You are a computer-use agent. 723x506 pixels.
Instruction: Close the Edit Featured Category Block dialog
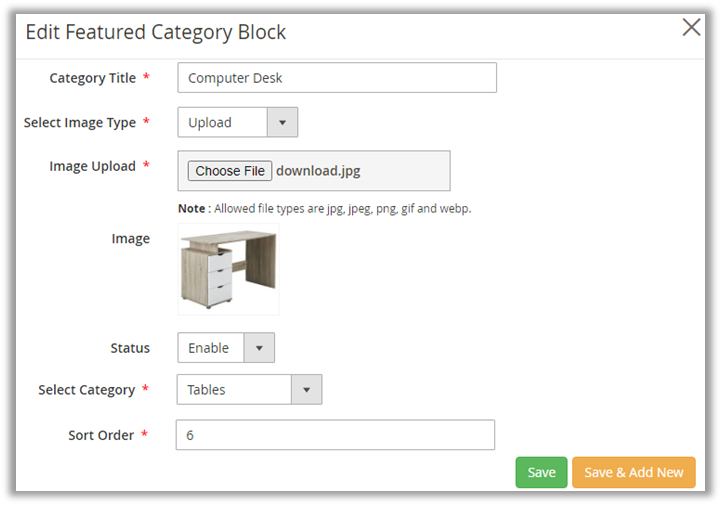[x=691, y=28]
